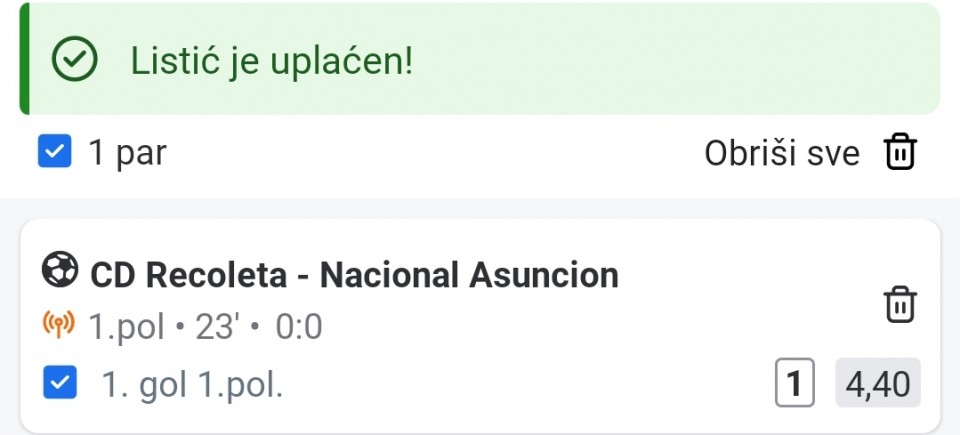960x435 pixels.
Task: Click the '1.pol' period indicator
Action: click(x=126, y=327)
